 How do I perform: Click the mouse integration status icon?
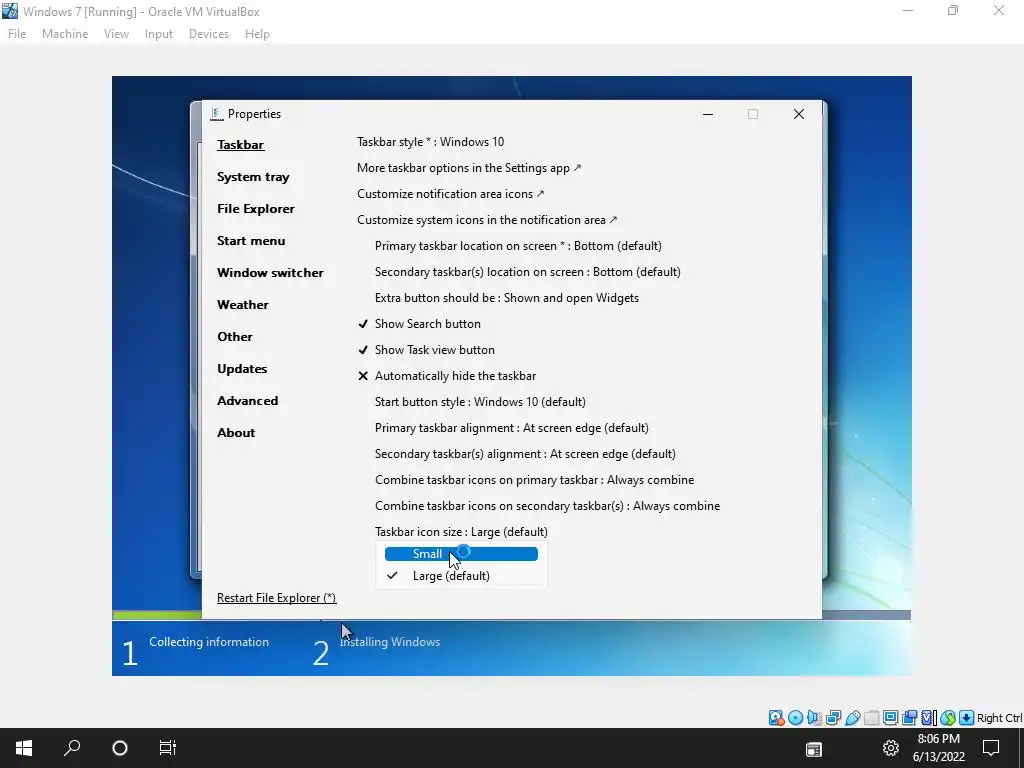[948, 718]
